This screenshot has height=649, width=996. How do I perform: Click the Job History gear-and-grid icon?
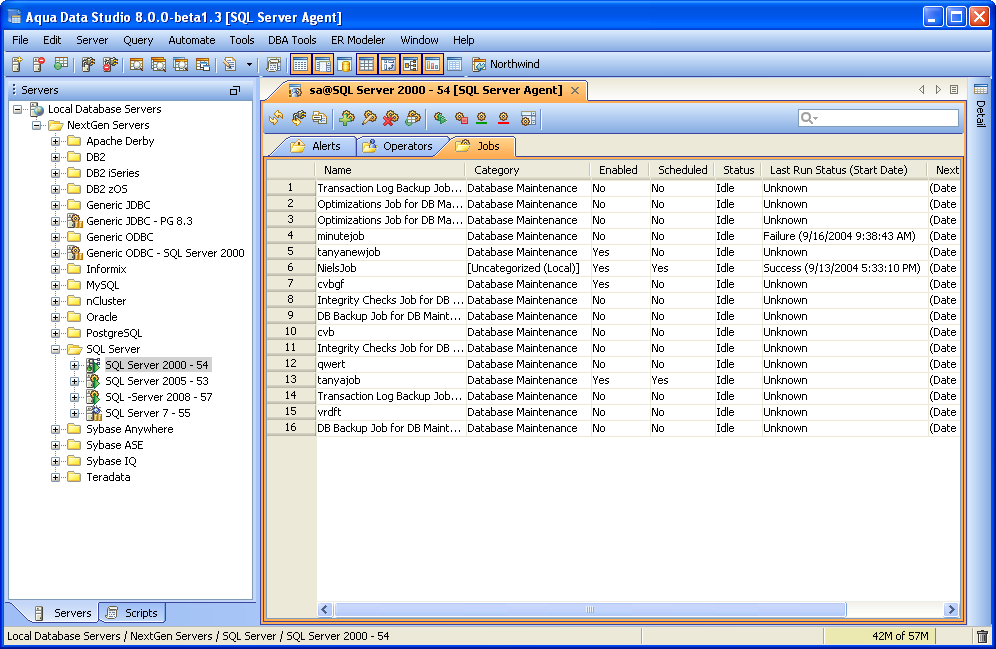pos(413,118)
